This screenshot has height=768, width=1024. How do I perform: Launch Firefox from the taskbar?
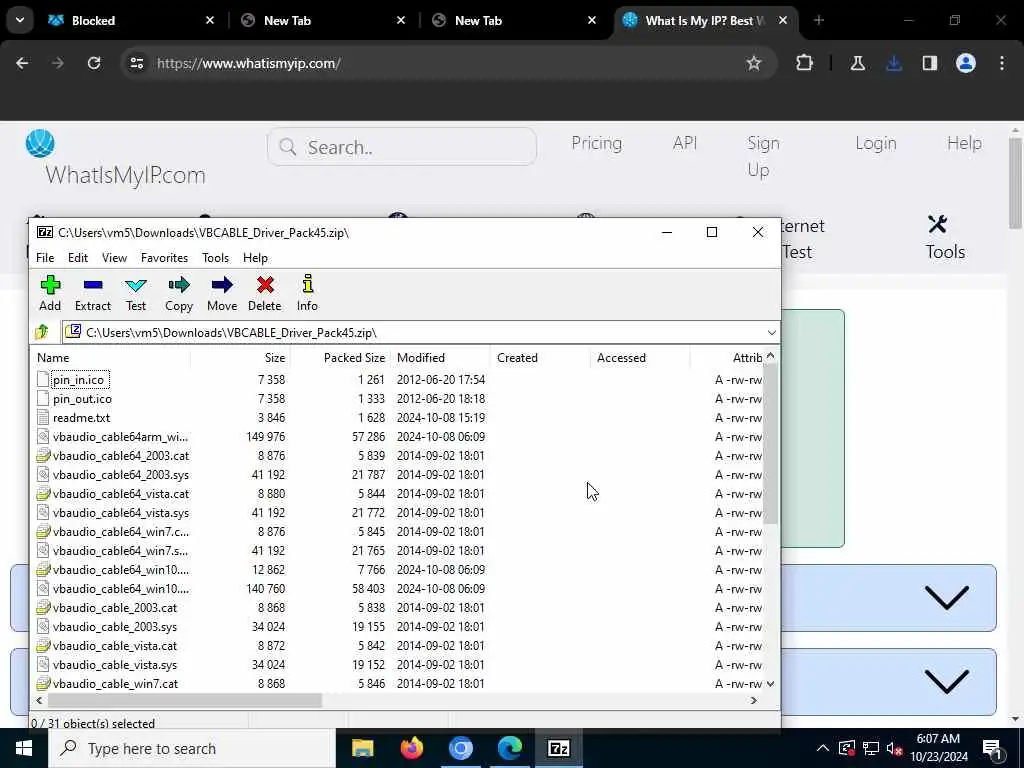[411, 748]
